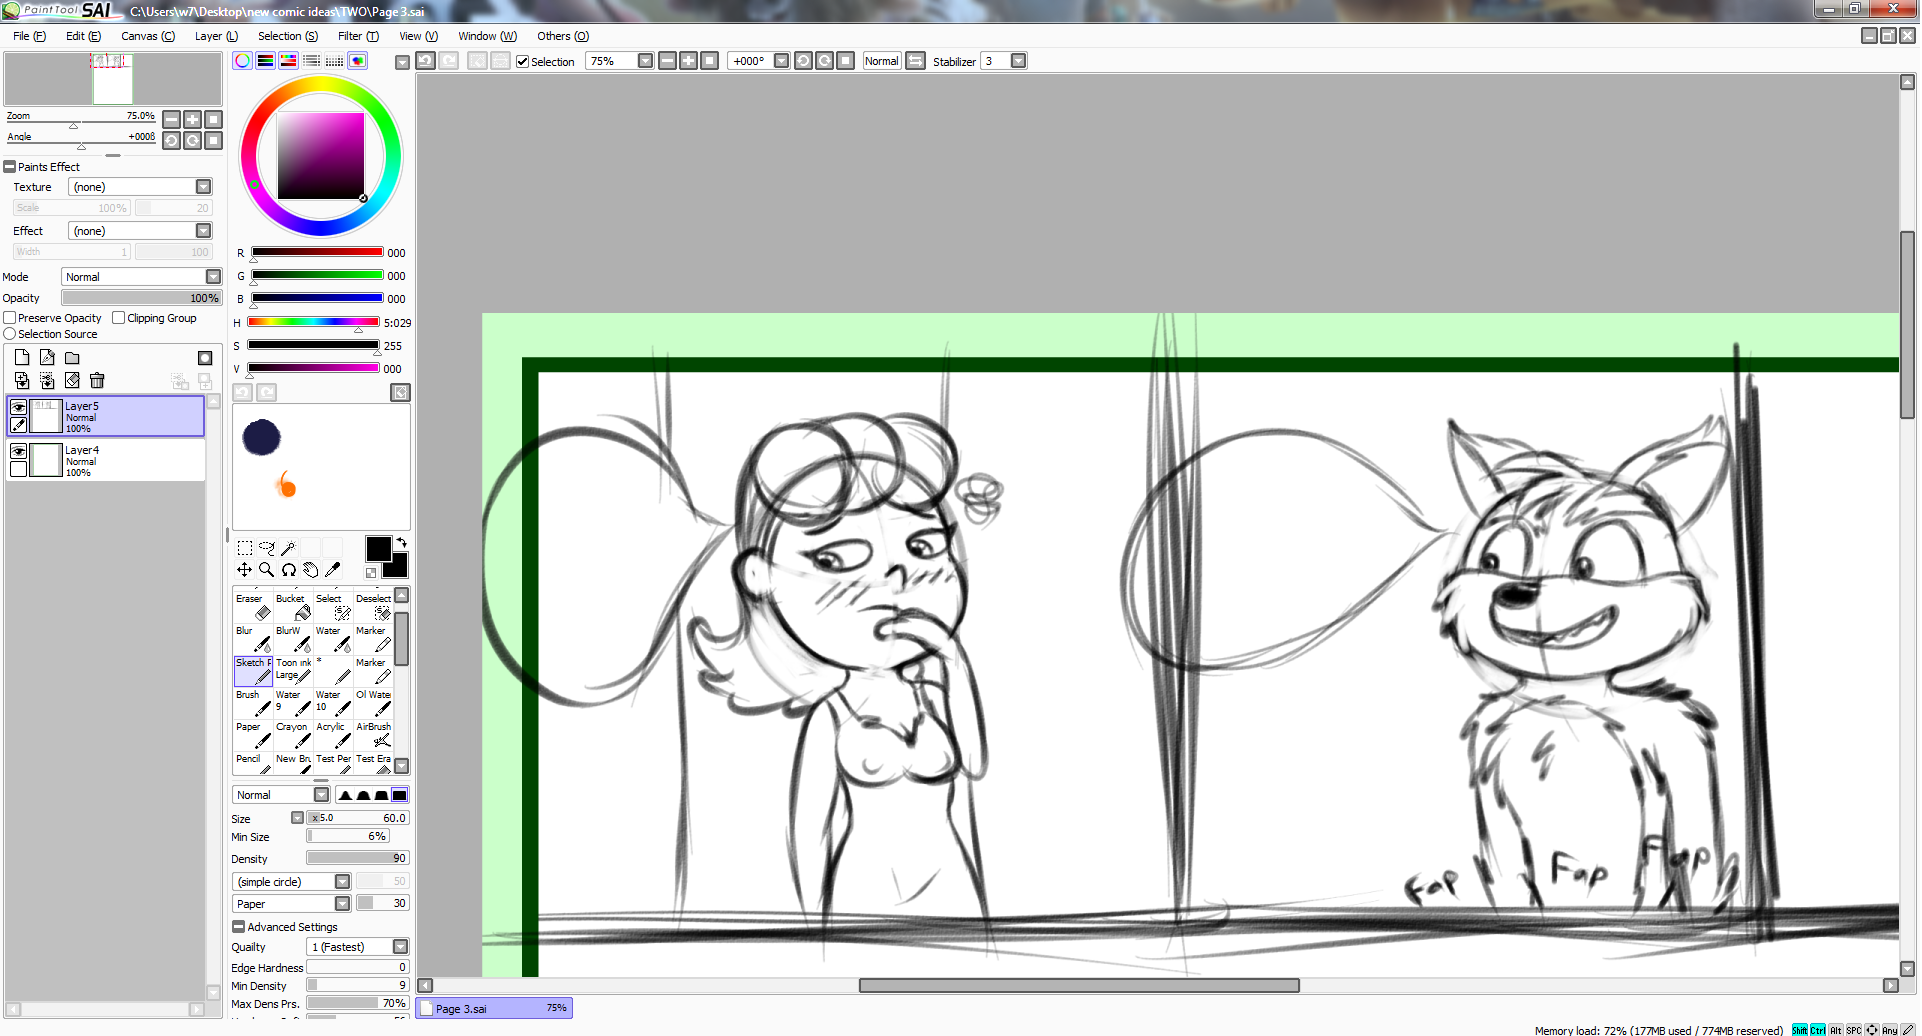Pick the AirBrush tool
The width and height of the screenshot is (1922, 1036).
374,735
